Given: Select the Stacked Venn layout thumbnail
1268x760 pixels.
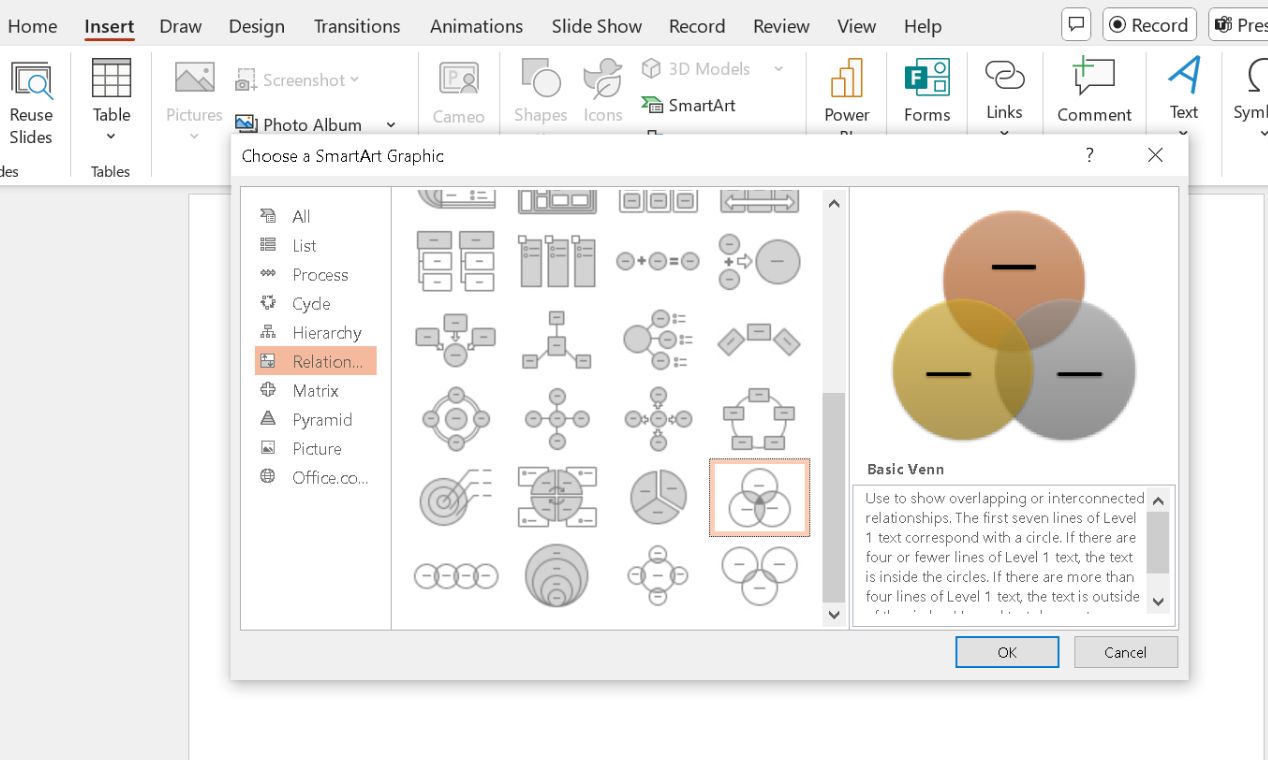Looking at the screenshot, I should tap(557, 576).
